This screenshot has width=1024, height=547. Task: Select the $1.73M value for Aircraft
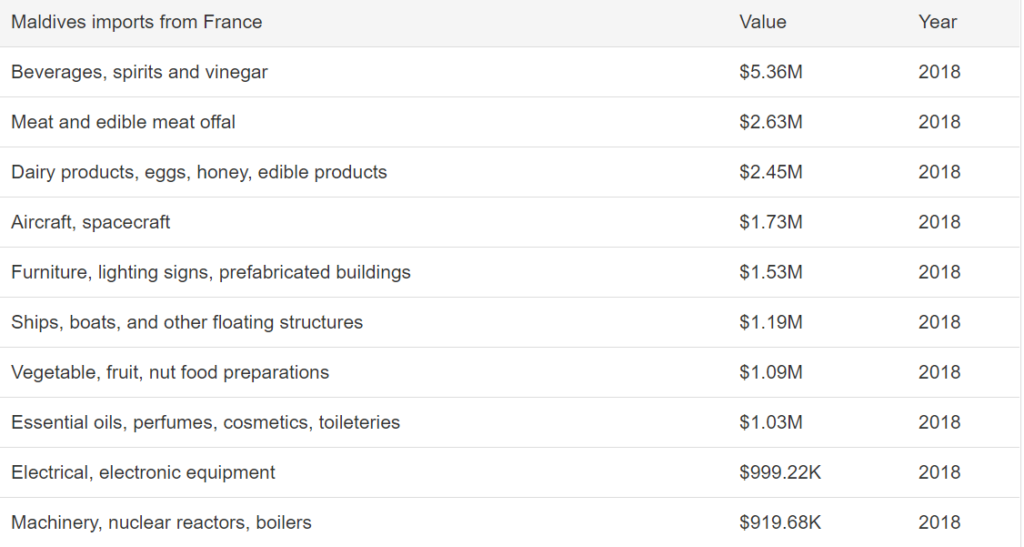tap(771, 223)
